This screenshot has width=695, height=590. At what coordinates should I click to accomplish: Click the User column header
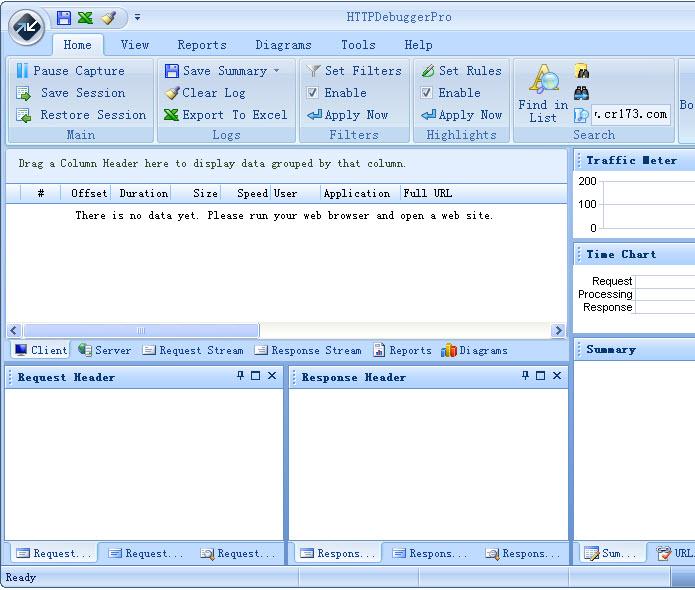[296, 193]
